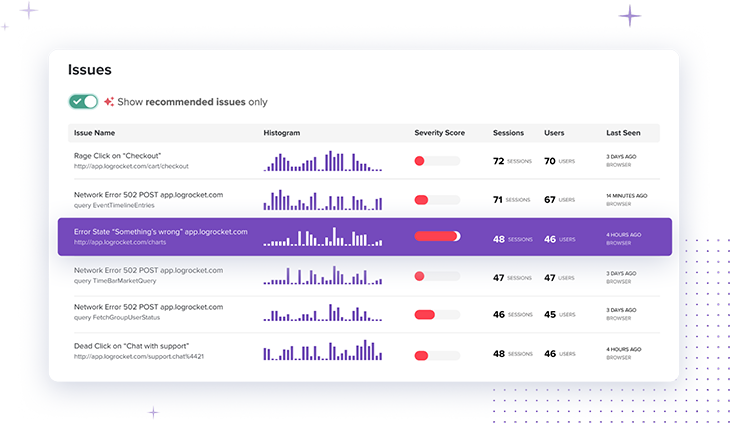Click the Sessions column header
This screenshot has width=730, height=423.
point(508,133)
